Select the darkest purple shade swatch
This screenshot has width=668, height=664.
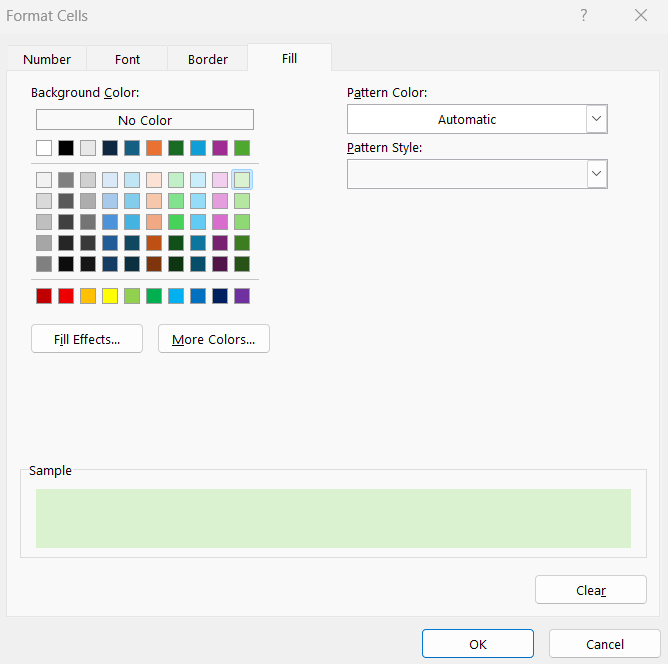tap(220, 264)
